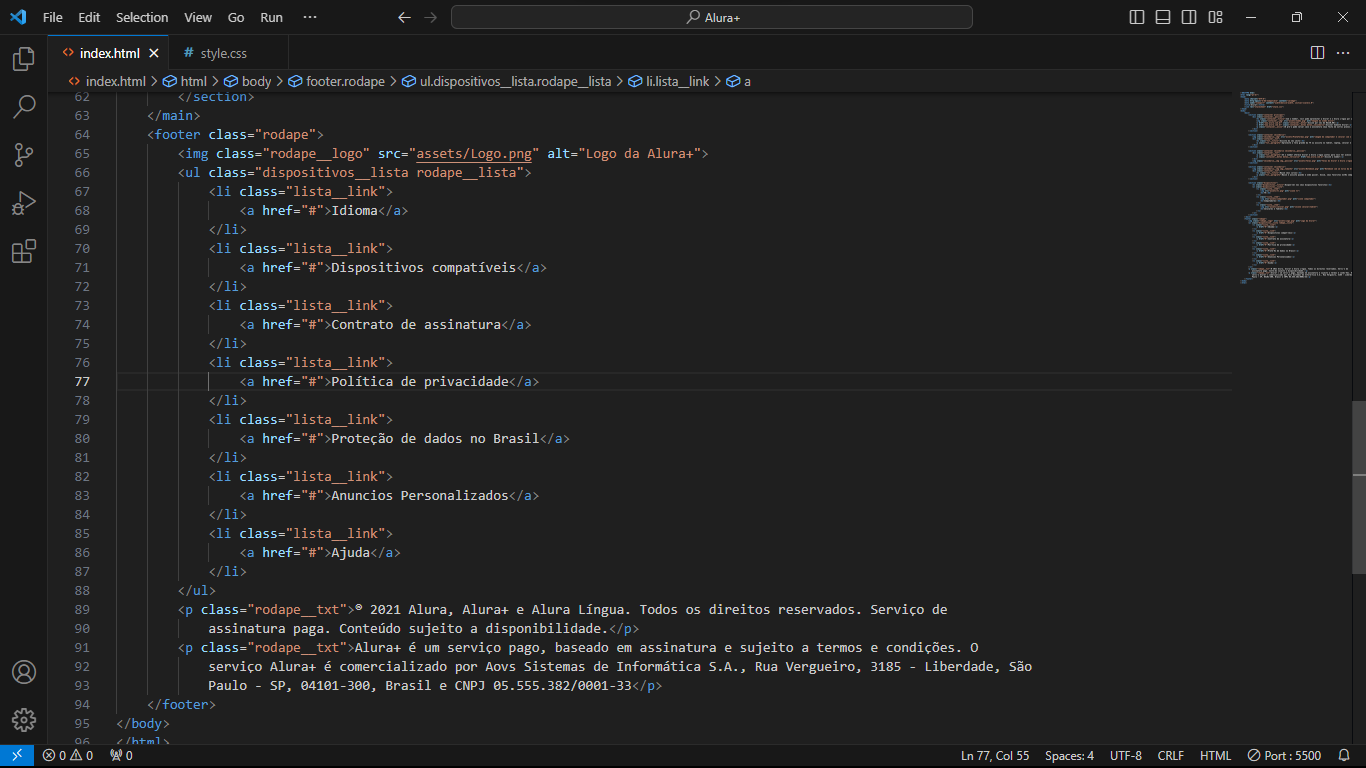Go forward with the right arrow

tap(430, 17)
